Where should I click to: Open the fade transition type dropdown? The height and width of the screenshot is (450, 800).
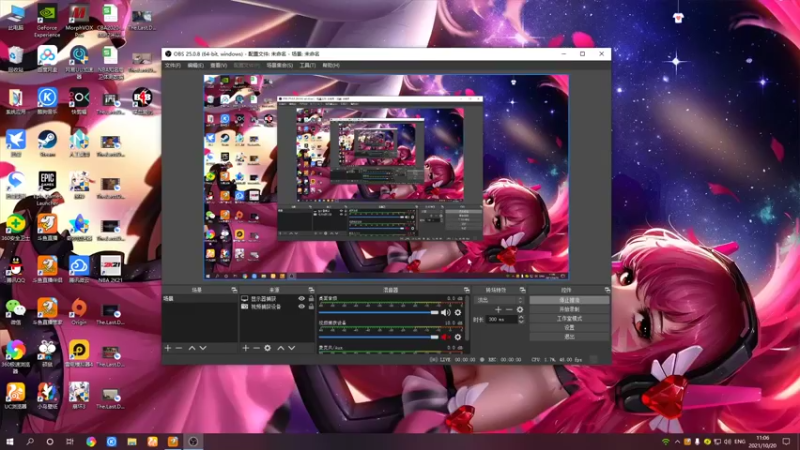tap(499, 300)
